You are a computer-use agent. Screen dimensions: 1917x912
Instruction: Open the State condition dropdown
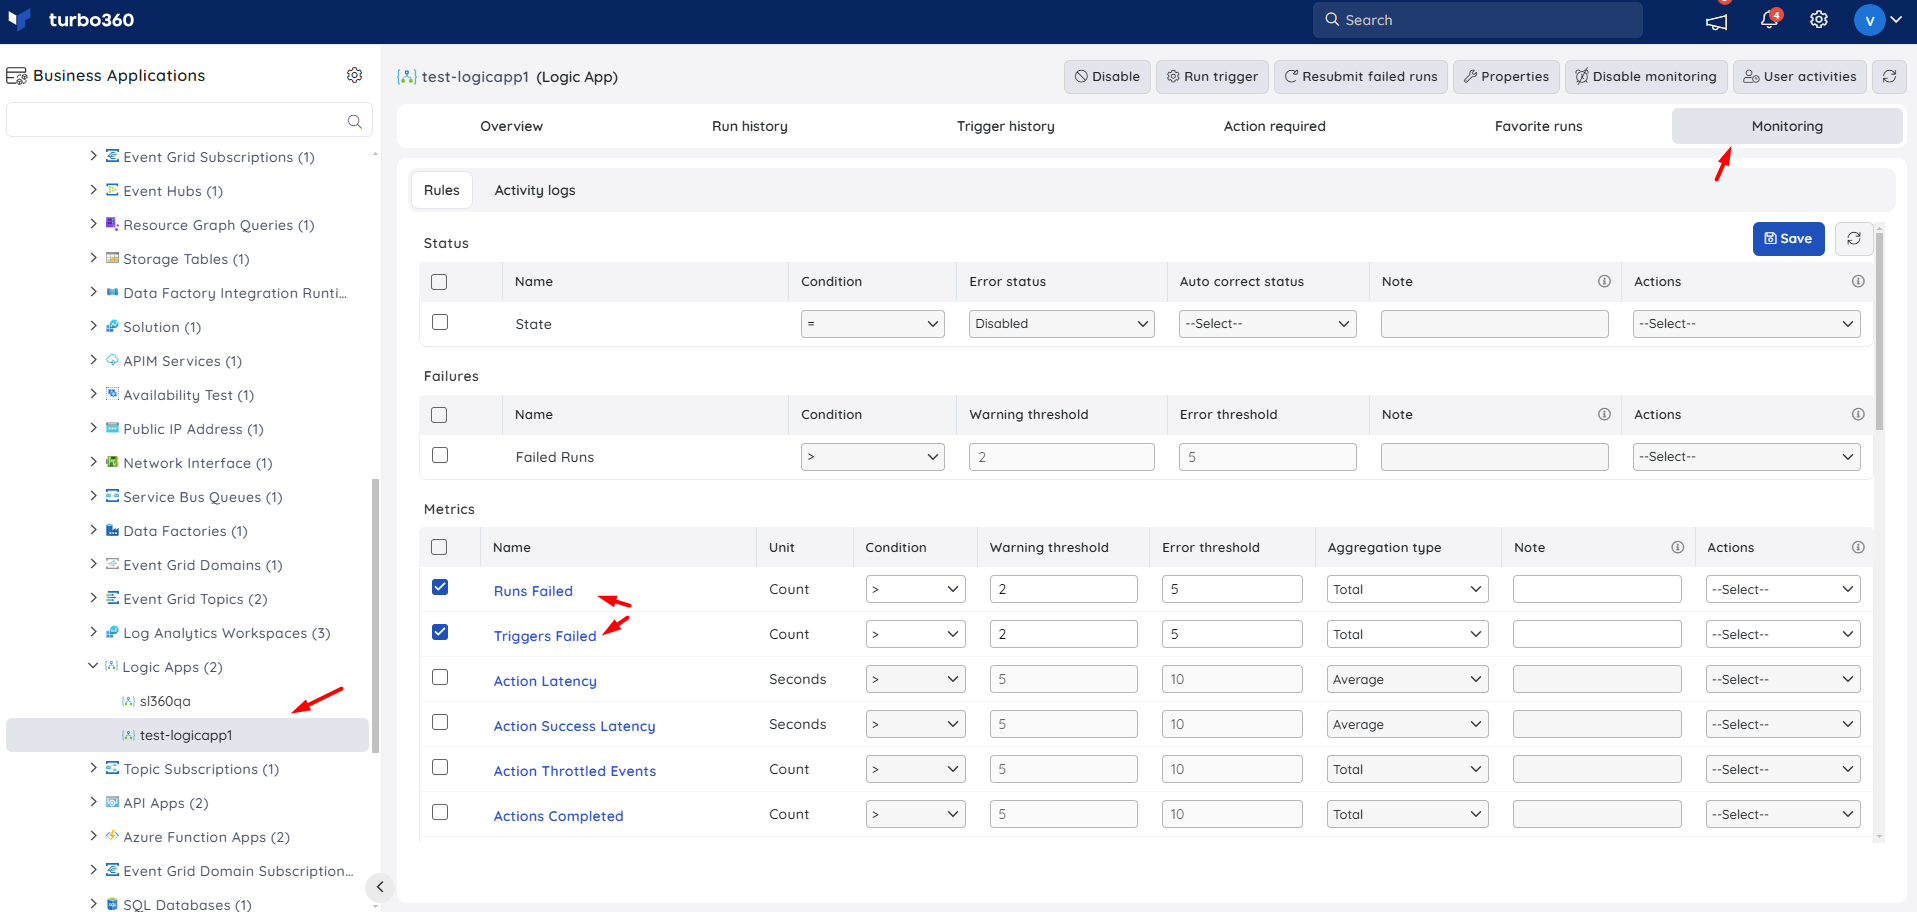[872, 324]
